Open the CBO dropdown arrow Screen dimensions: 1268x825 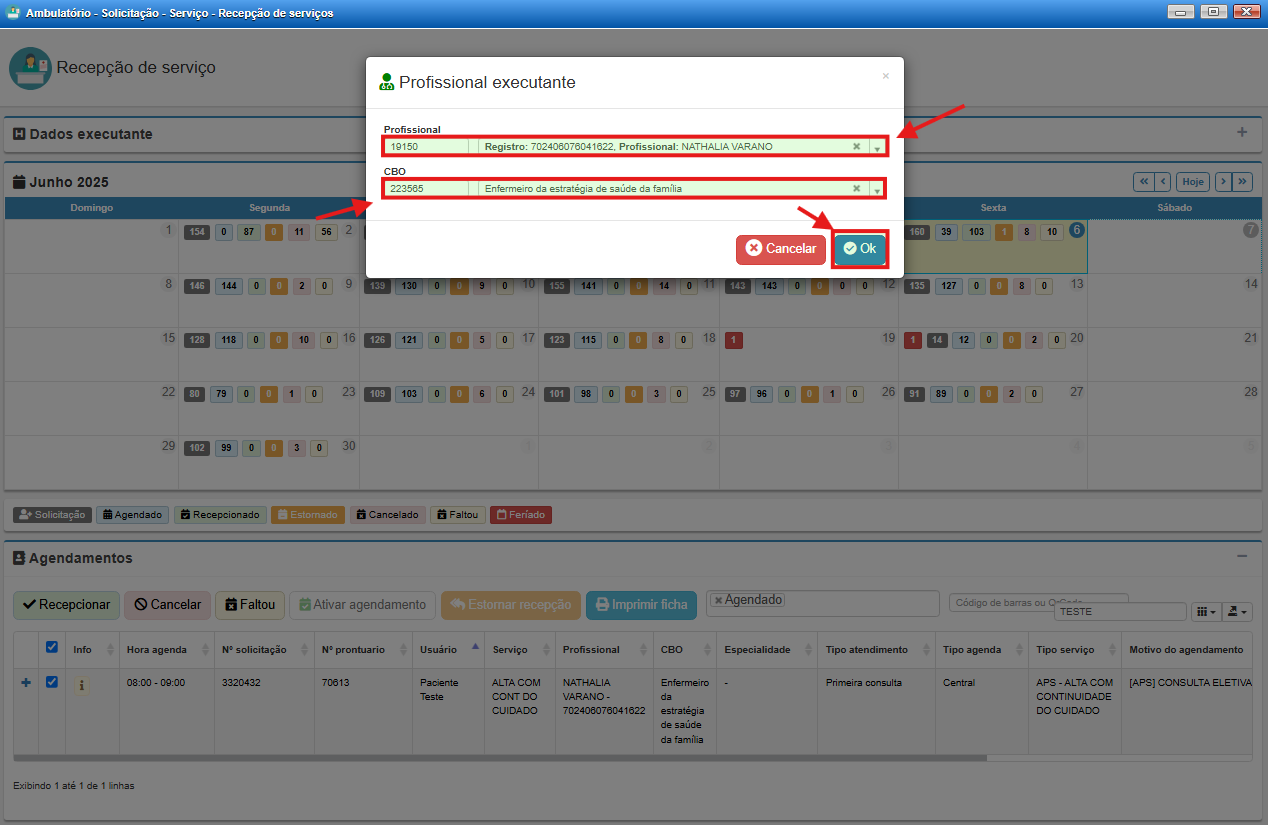(x=877, y=189)
